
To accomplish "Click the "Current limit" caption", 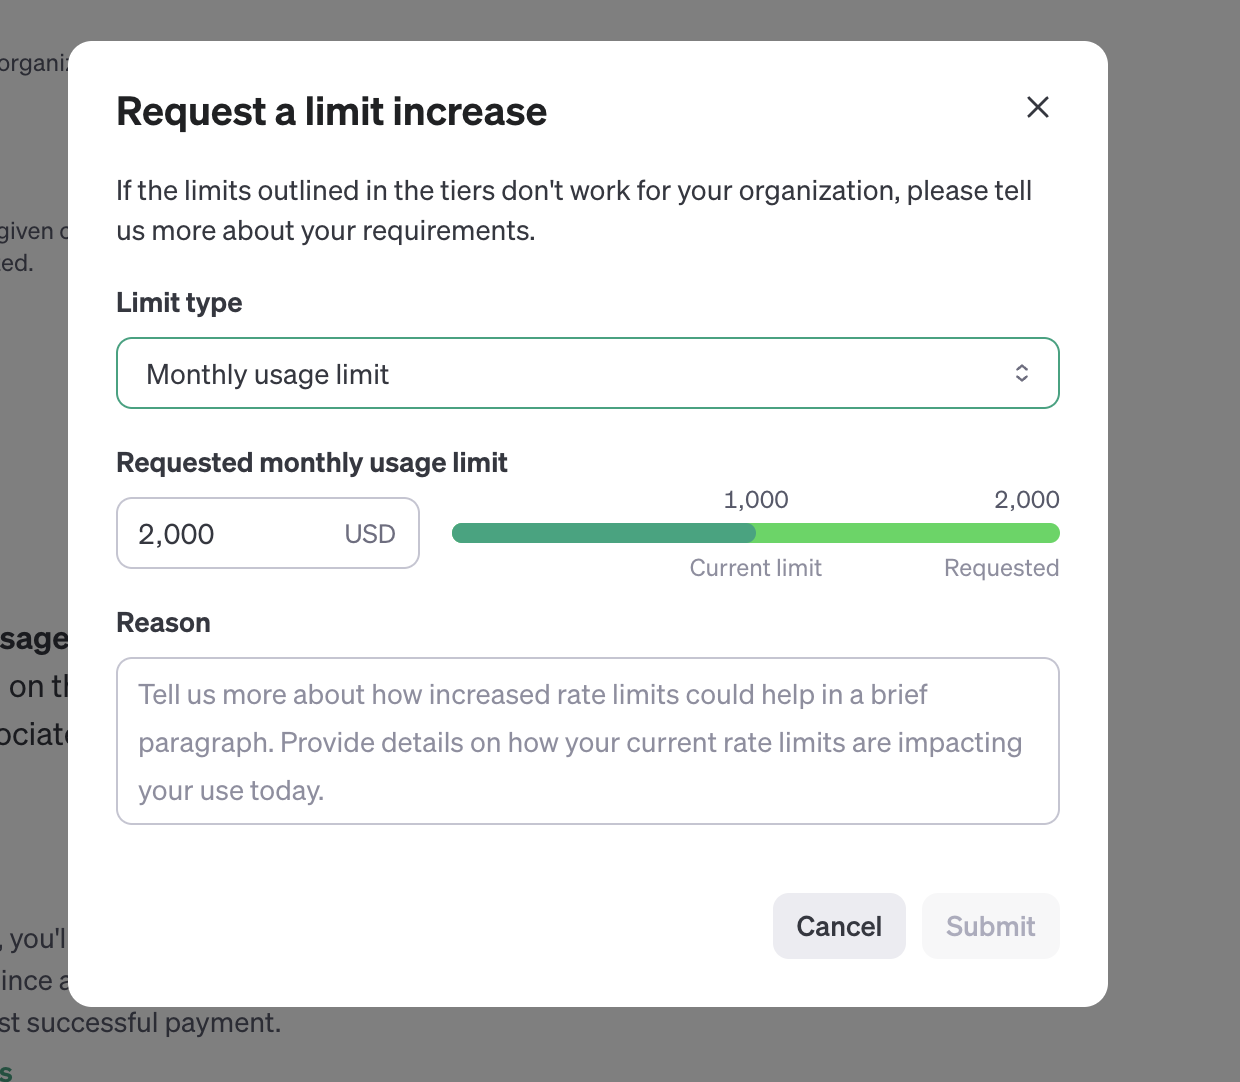I will 756,568.
